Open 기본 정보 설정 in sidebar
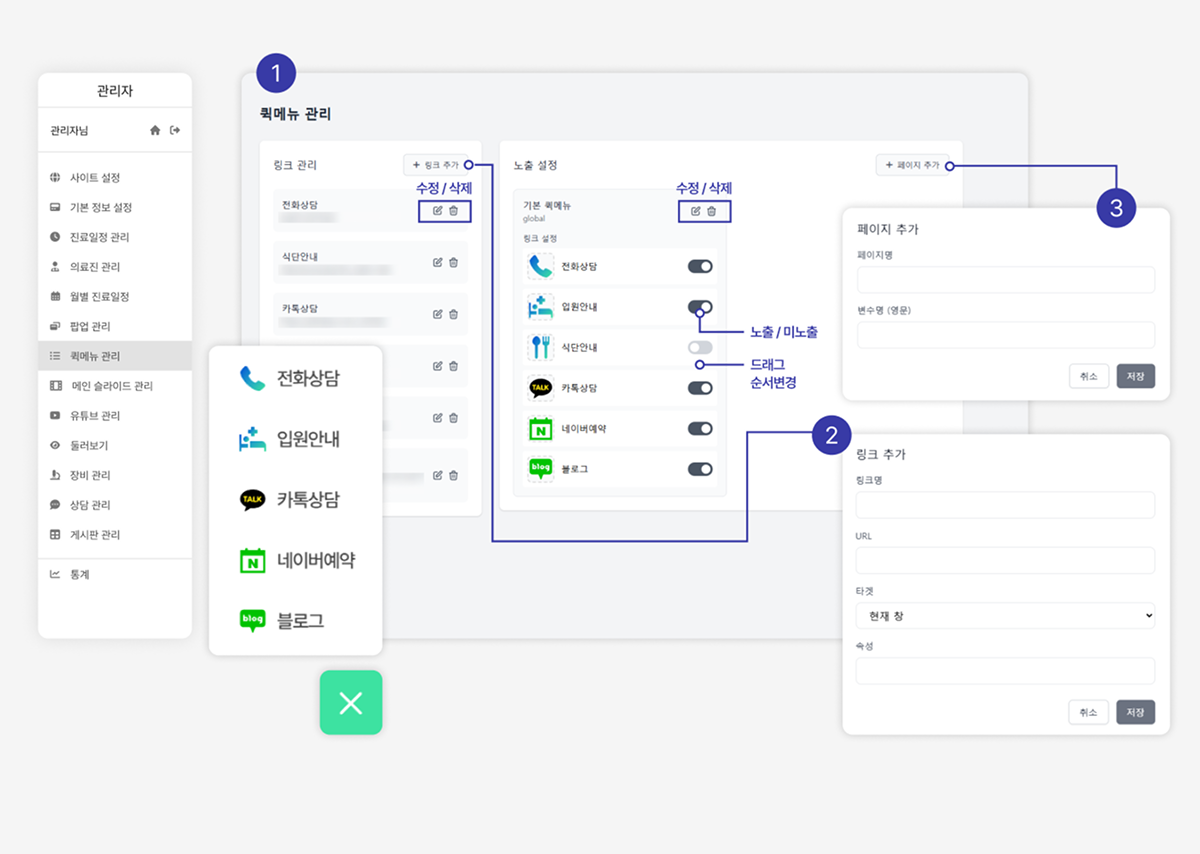 pyautogui.click(x=115, y=208)
